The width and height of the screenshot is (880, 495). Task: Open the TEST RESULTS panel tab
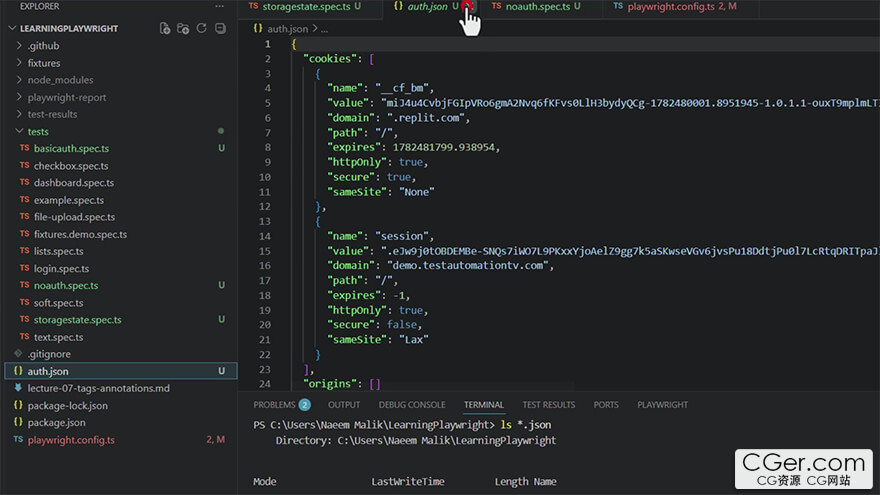(x=549, y=405)
